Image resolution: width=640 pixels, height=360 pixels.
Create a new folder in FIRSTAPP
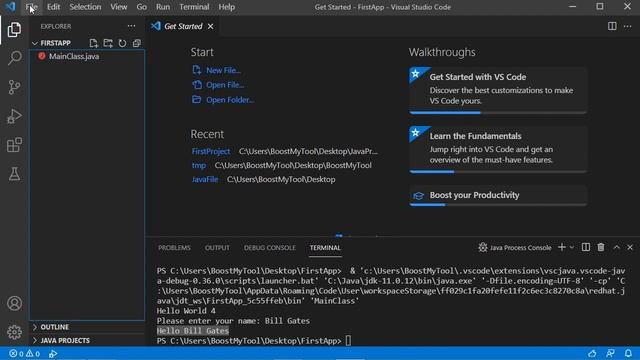click(108, 43)
